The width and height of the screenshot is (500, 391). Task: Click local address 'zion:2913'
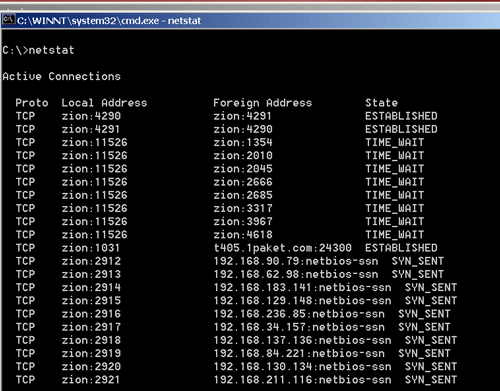[x=91, y=274]
